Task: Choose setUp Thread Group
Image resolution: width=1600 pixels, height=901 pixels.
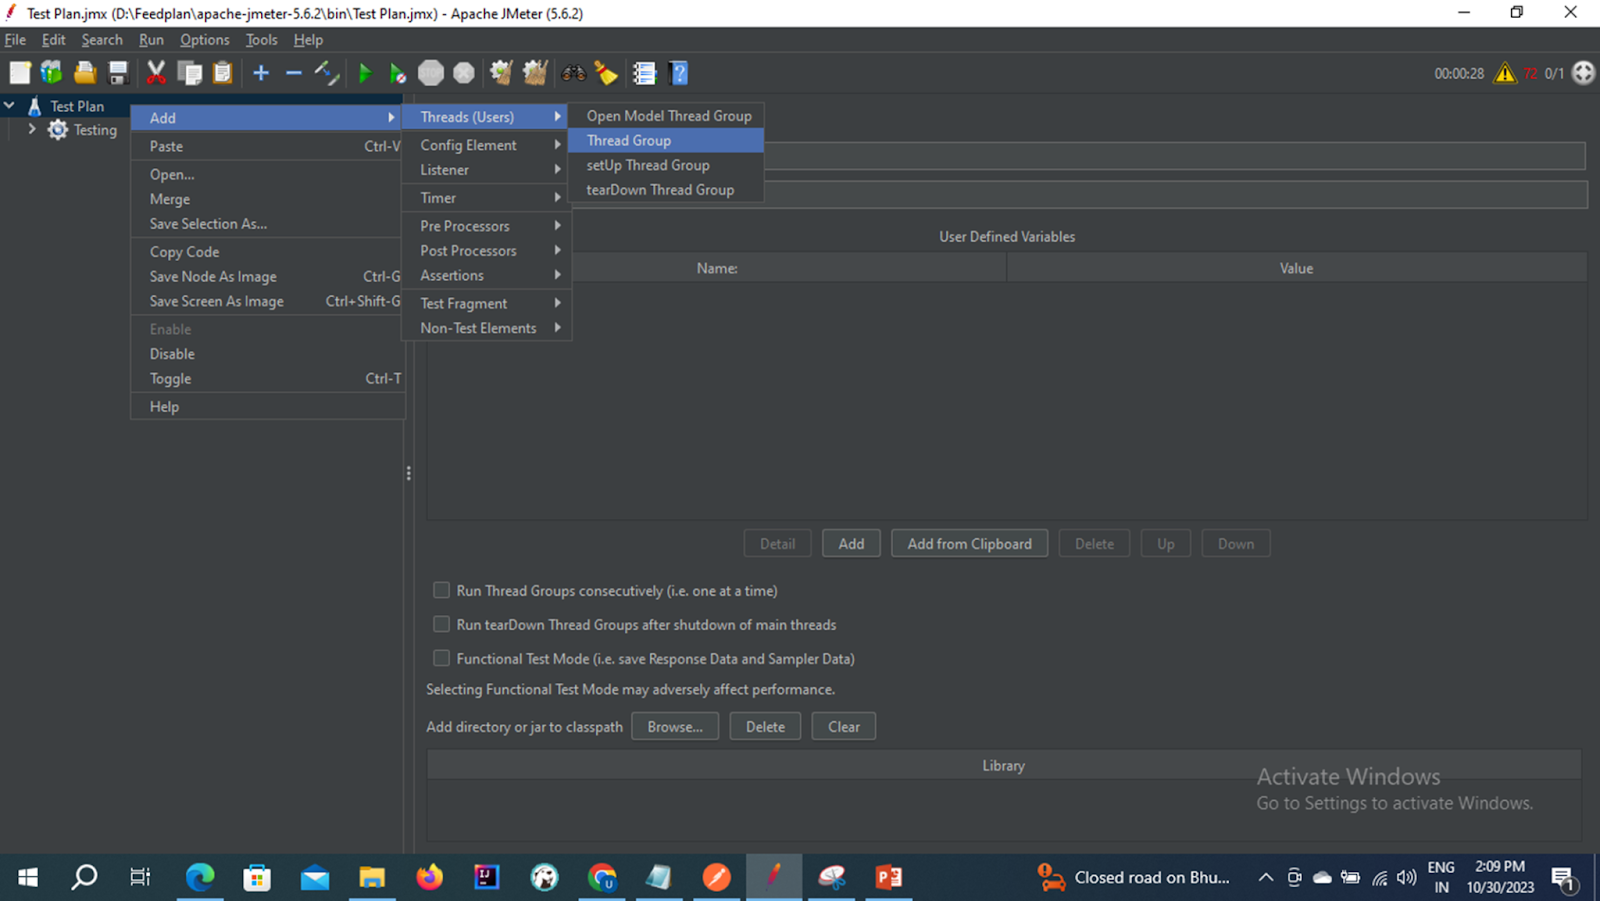Action: click(x=666, y=165)
